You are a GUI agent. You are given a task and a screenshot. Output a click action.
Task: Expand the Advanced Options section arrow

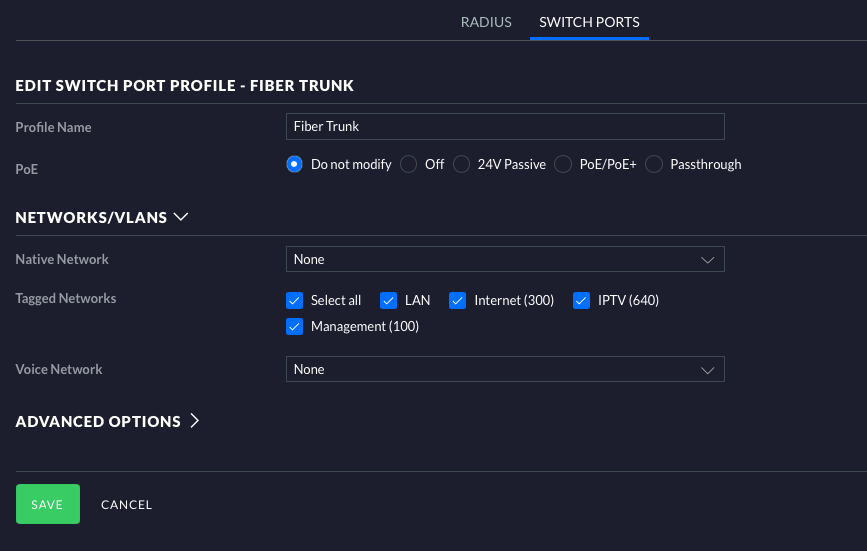pos(195,421)
